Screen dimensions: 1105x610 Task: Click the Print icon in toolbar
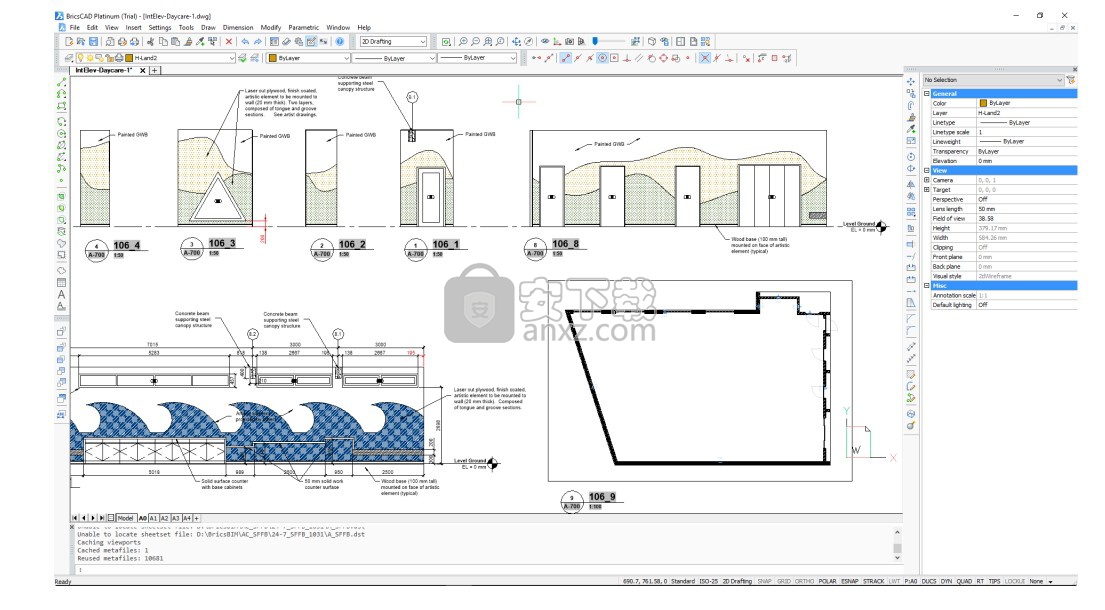pyautogui.click(x=122, y=42)
